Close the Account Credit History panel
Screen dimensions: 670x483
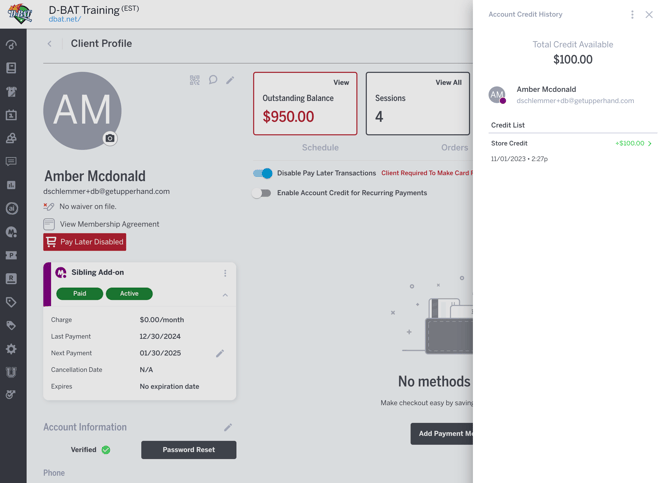649,15
